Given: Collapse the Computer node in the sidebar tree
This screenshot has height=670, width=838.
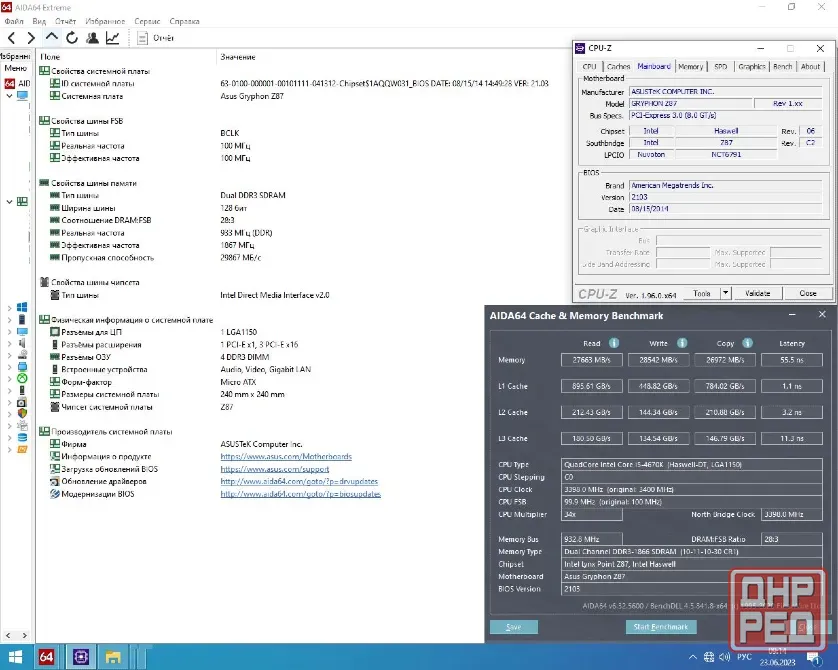Looking at the screenshot, I should [x=9, y=96].
